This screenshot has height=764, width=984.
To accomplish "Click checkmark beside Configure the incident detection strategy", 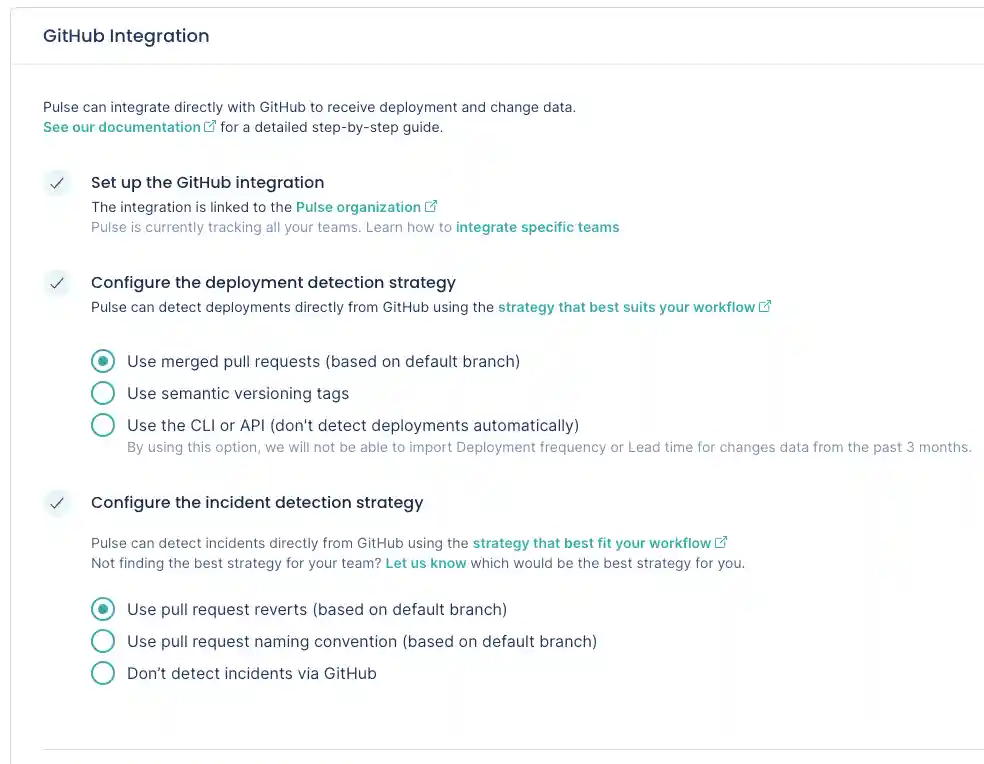I will tap(57, 503).
